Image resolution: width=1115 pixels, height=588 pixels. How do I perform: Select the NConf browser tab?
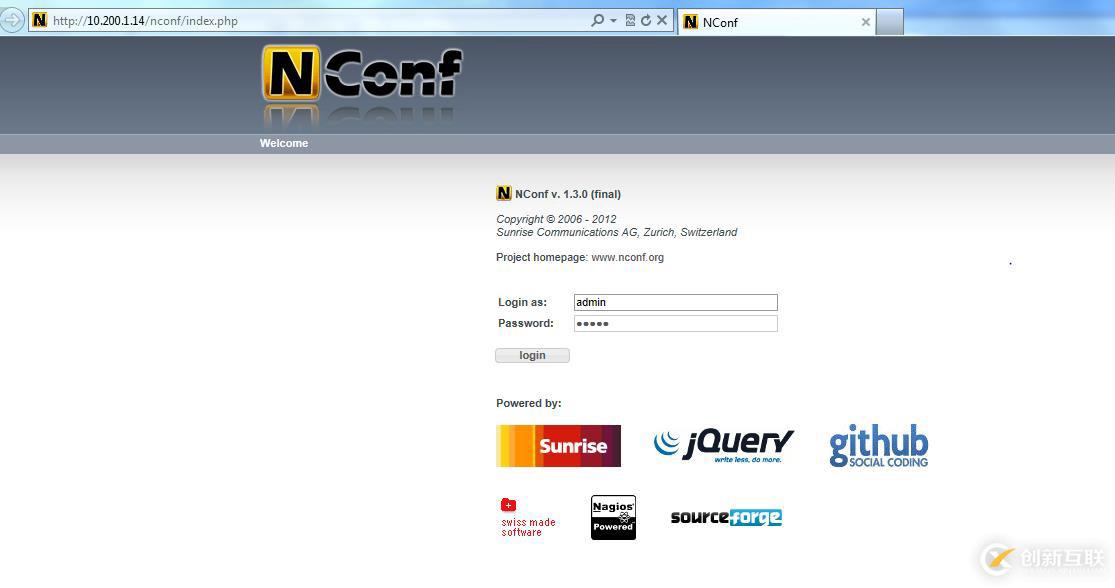pyautogui.click(x=776, y=22)
